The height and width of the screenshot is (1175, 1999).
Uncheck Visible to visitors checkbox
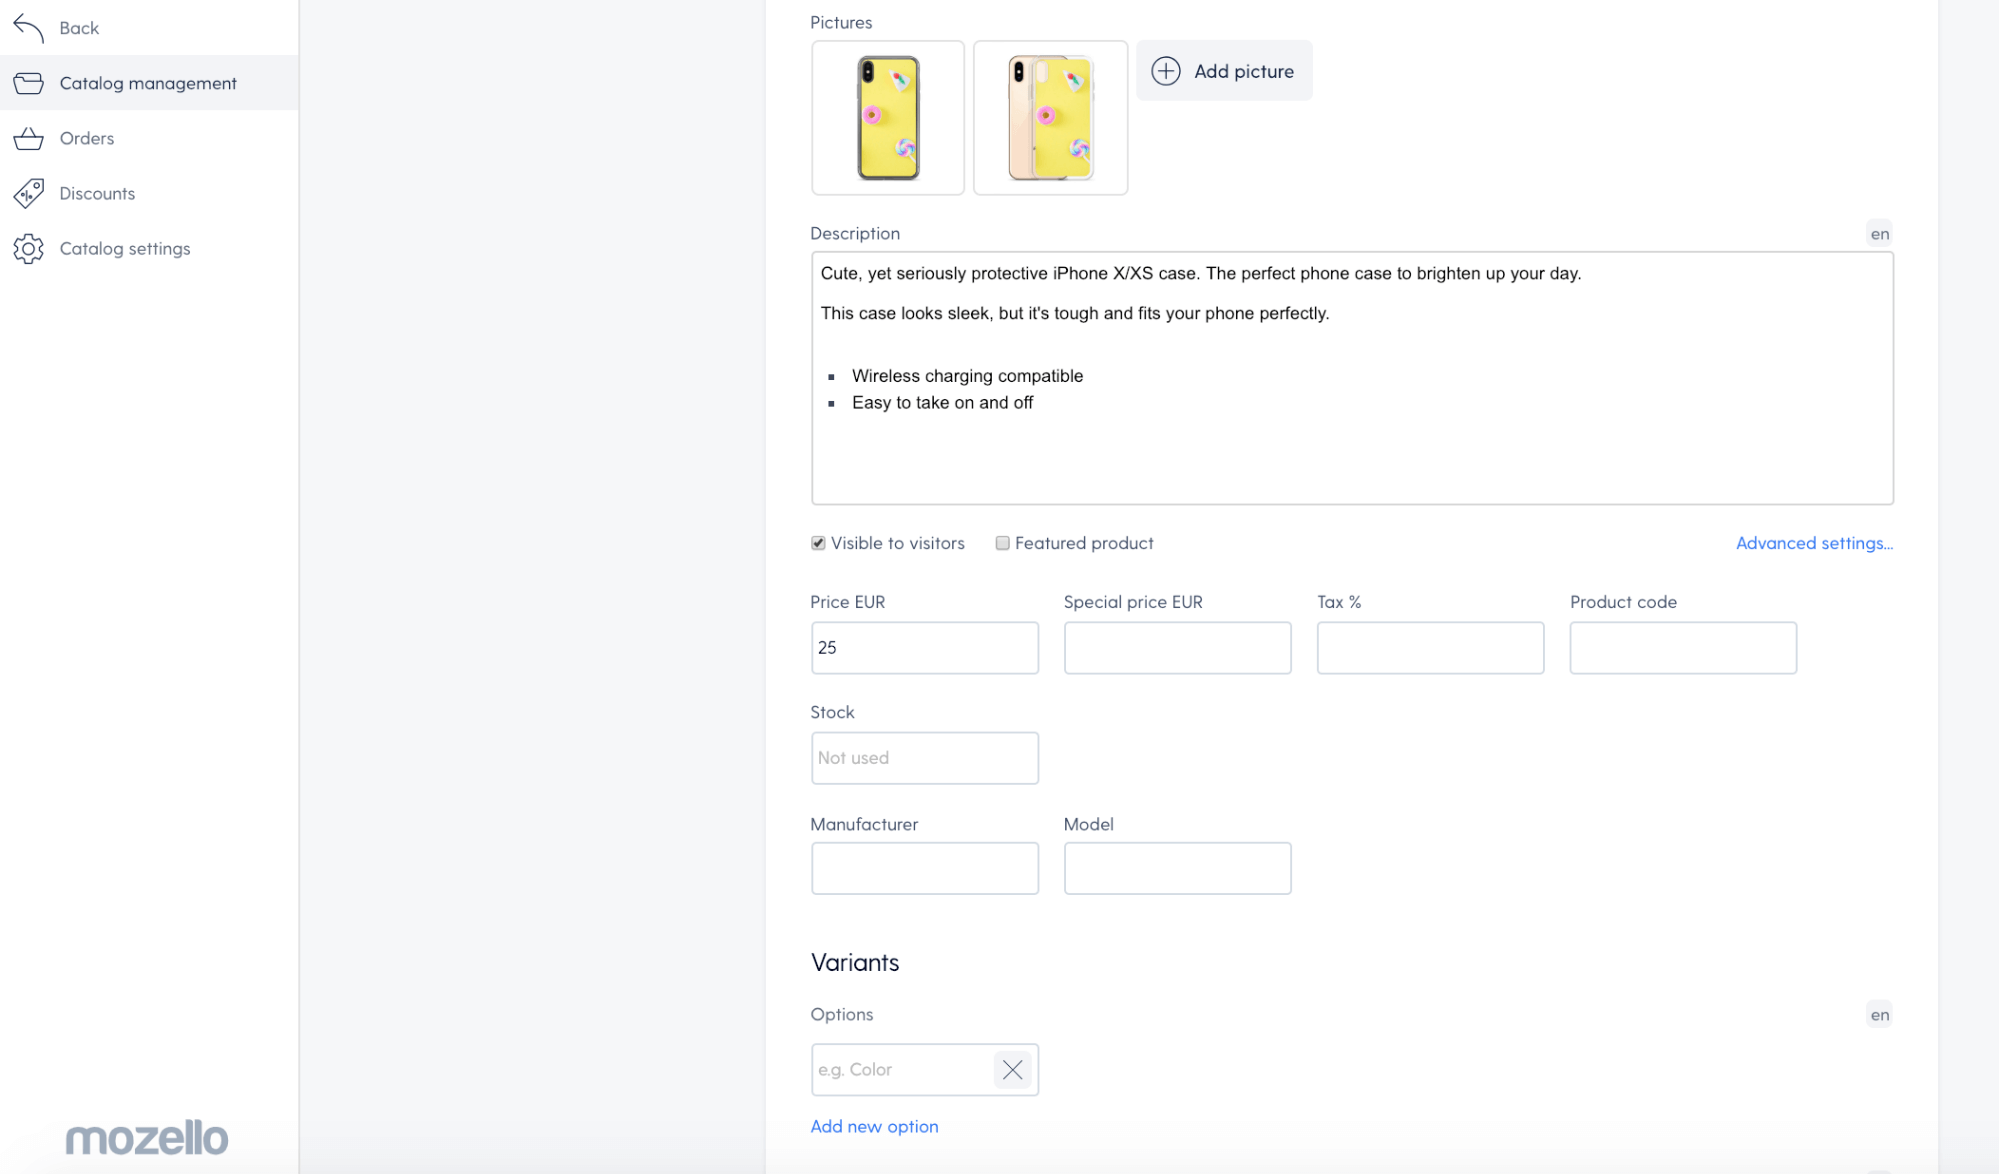coord(818,543)
